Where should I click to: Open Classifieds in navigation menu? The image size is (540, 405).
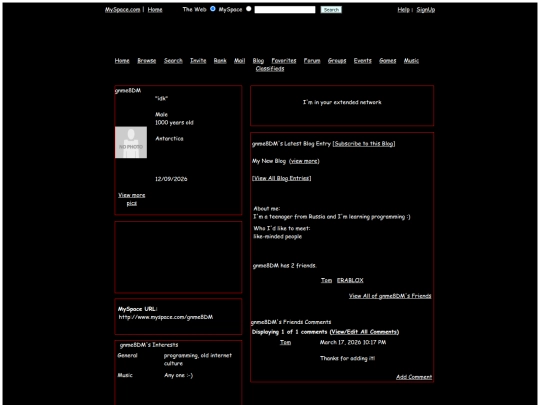pyautogui.click(x=270, y=69)
